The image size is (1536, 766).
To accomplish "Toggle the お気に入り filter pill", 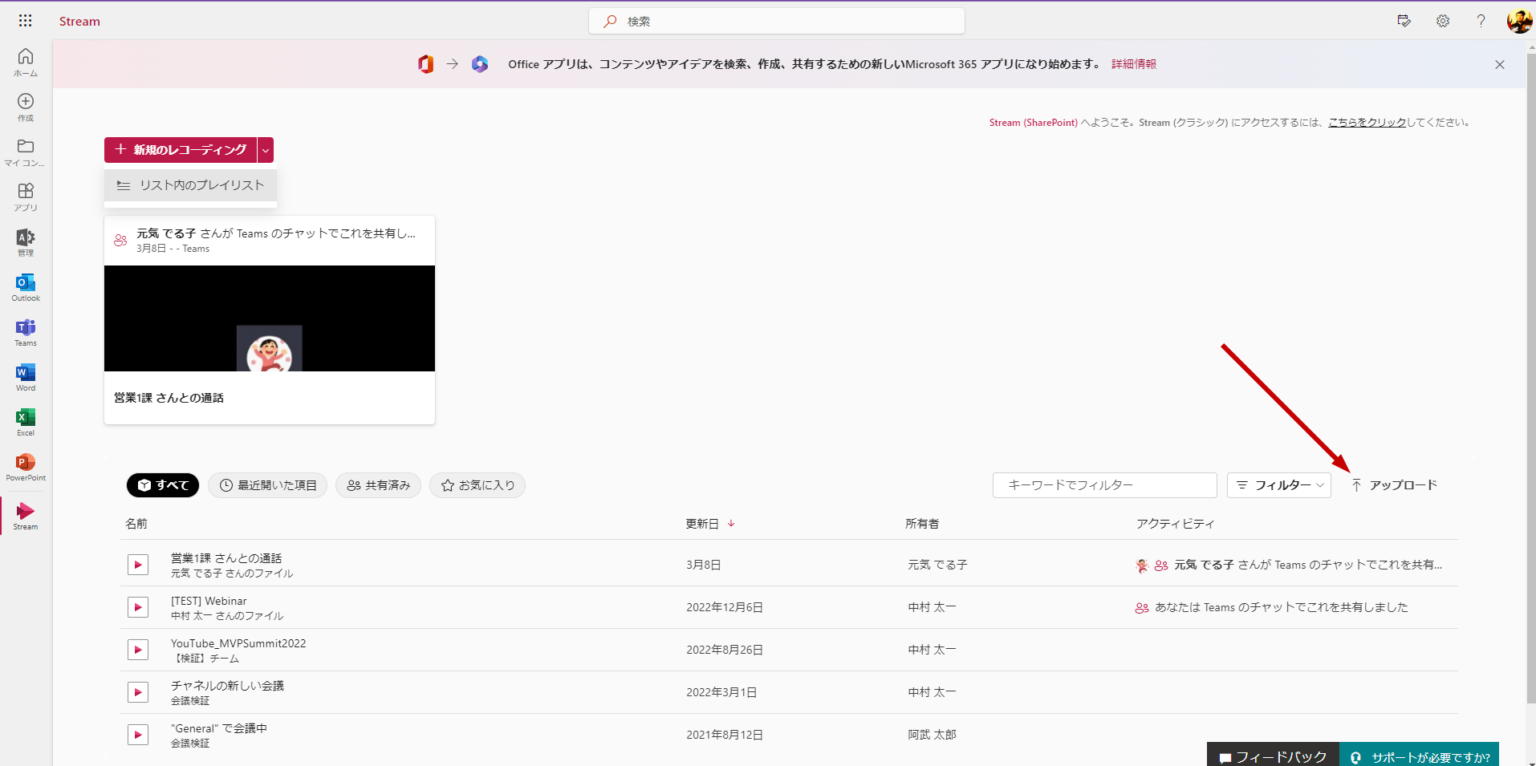I will [x=477, y=485].
